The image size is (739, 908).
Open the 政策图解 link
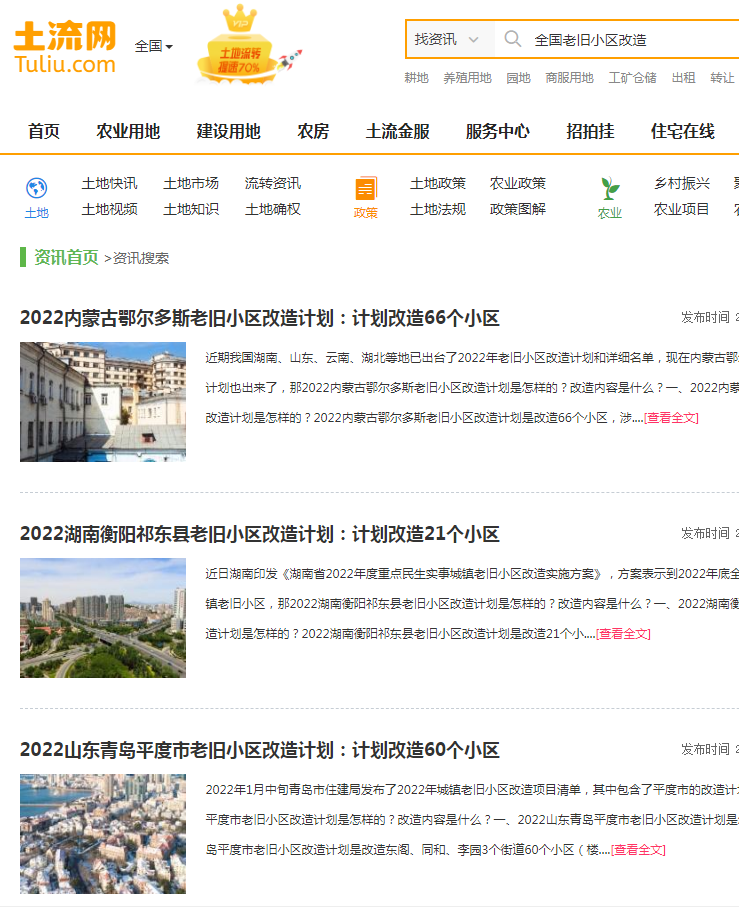click(518, 209)
